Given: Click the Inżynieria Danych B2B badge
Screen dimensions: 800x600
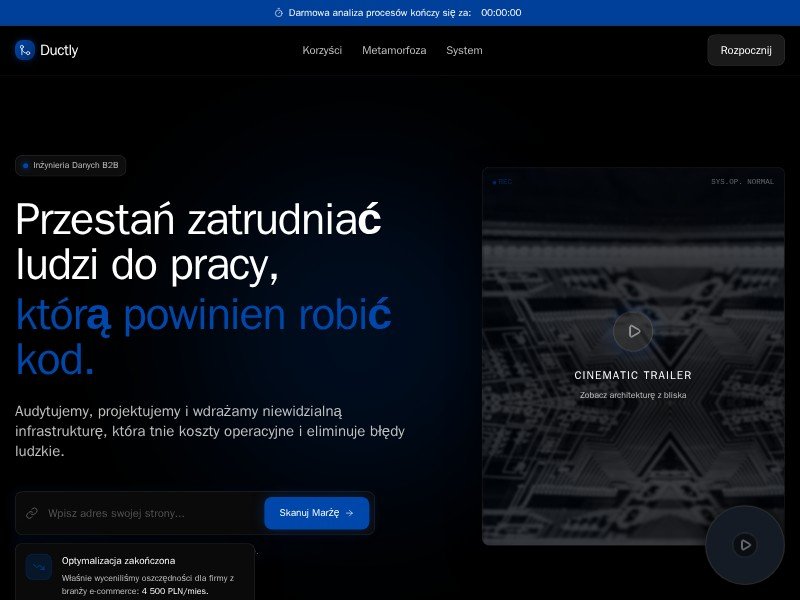Looking at the screenshot, I should click(70, 165).
